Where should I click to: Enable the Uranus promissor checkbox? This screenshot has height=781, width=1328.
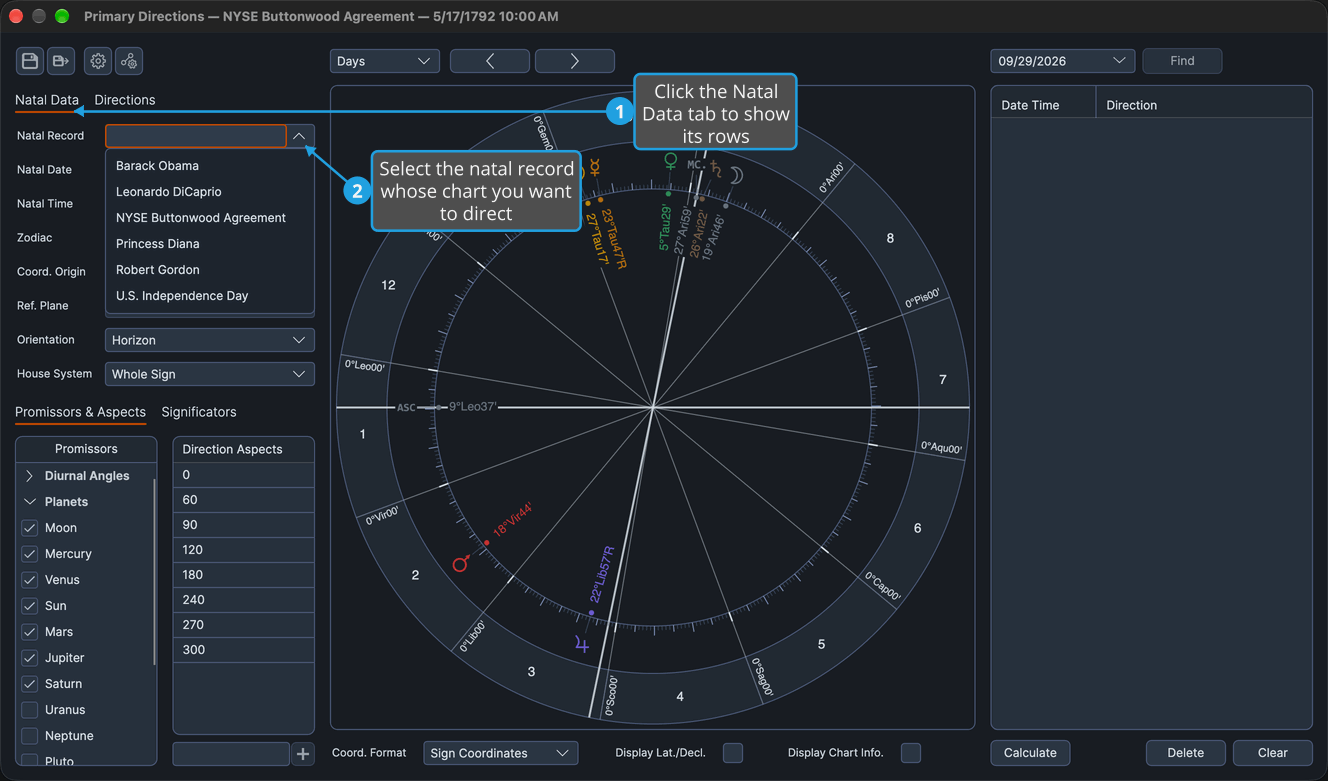click(x=30, y=710)
